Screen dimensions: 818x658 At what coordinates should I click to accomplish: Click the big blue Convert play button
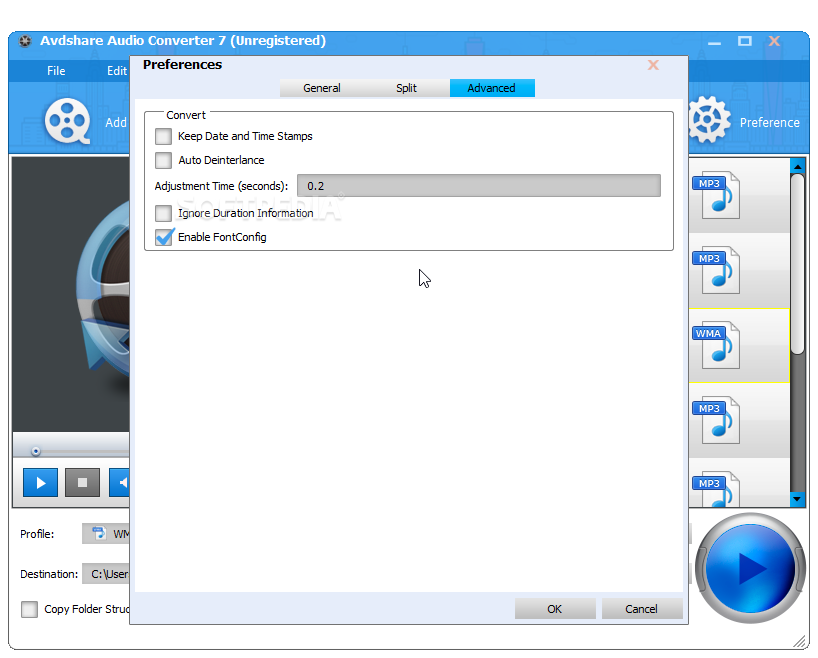pos(750,568)
